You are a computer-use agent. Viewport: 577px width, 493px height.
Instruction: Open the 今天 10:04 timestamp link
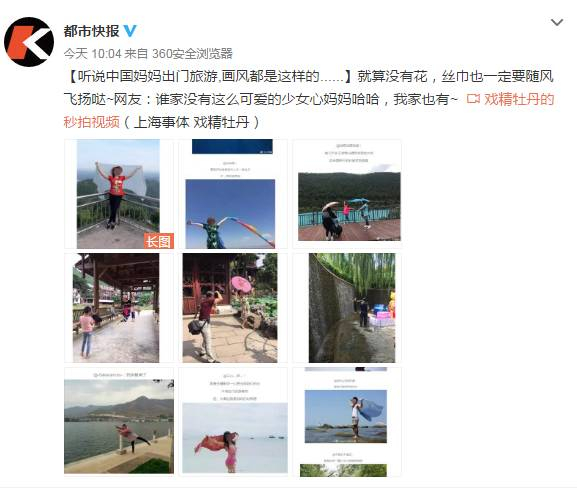(x=92, y=54)
